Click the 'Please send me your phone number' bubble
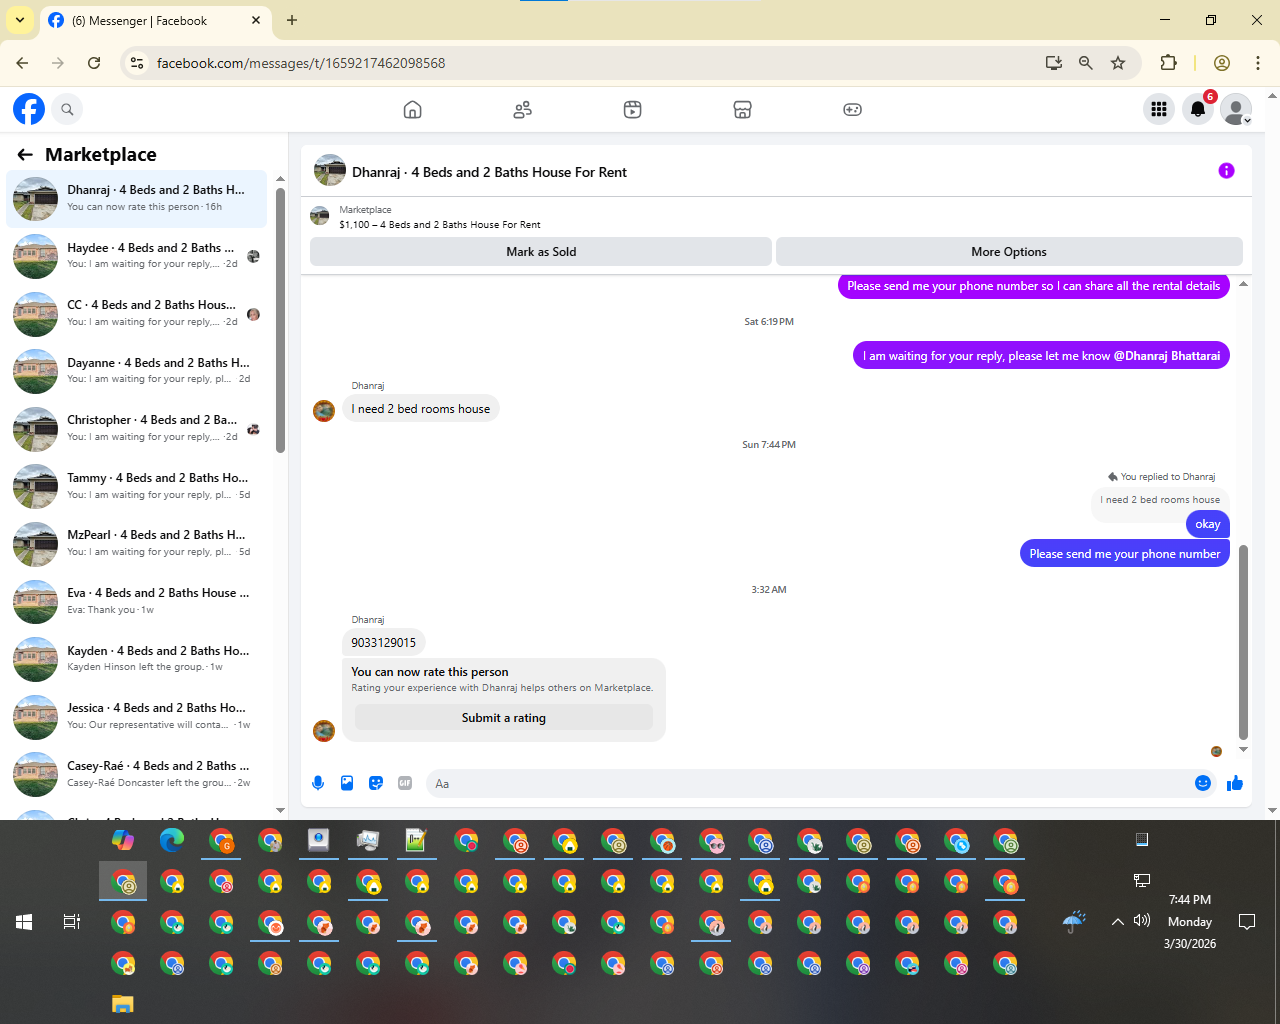This screenshot has width=1280, height=1024. [x=1125, y=554]
